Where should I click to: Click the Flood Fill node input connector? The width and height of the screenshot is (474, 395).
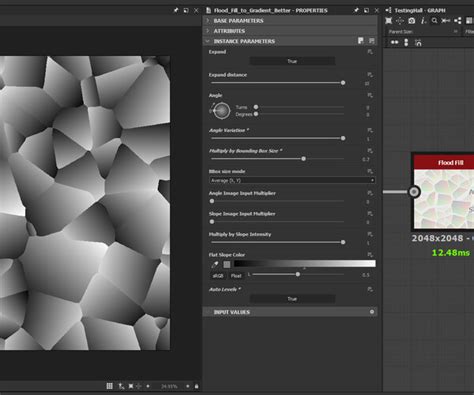414,192
